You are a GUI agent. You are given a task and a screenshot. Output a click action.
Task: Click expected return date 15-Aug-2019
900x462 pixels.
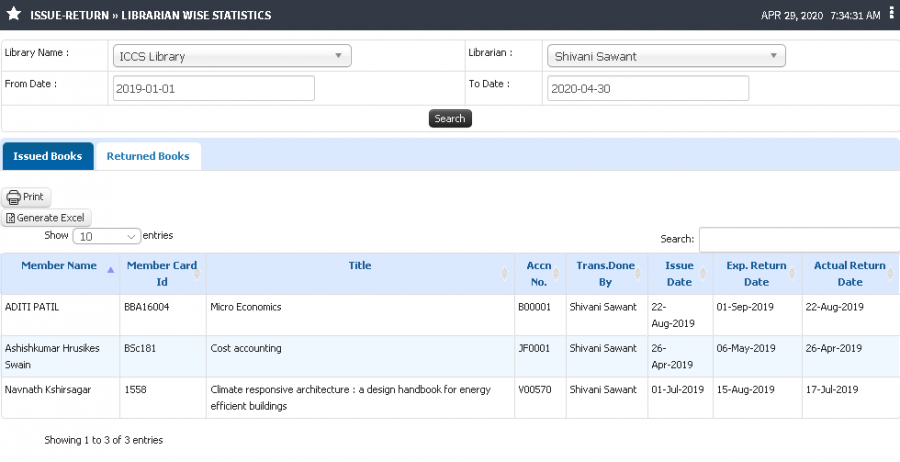coord(746,390)
